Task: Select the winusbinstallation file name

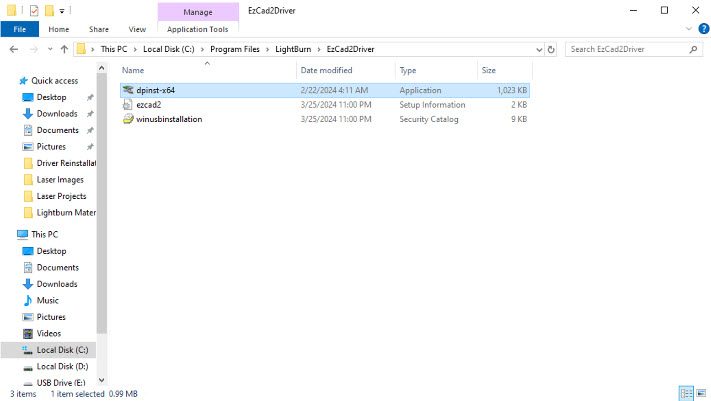Action: pos(169,119)
